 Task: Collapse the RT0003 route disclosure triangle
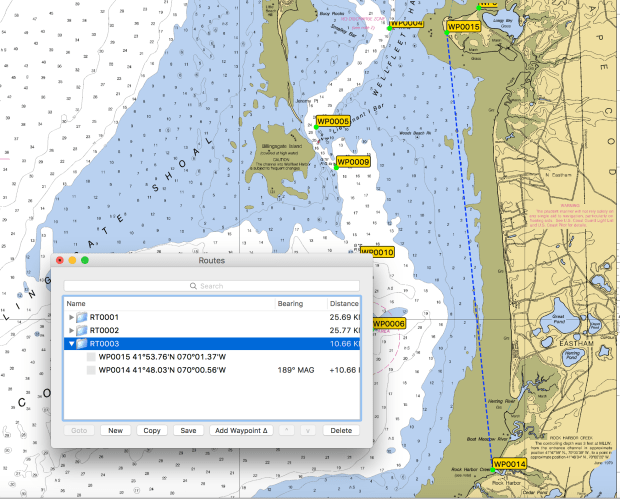pos(71,343)
